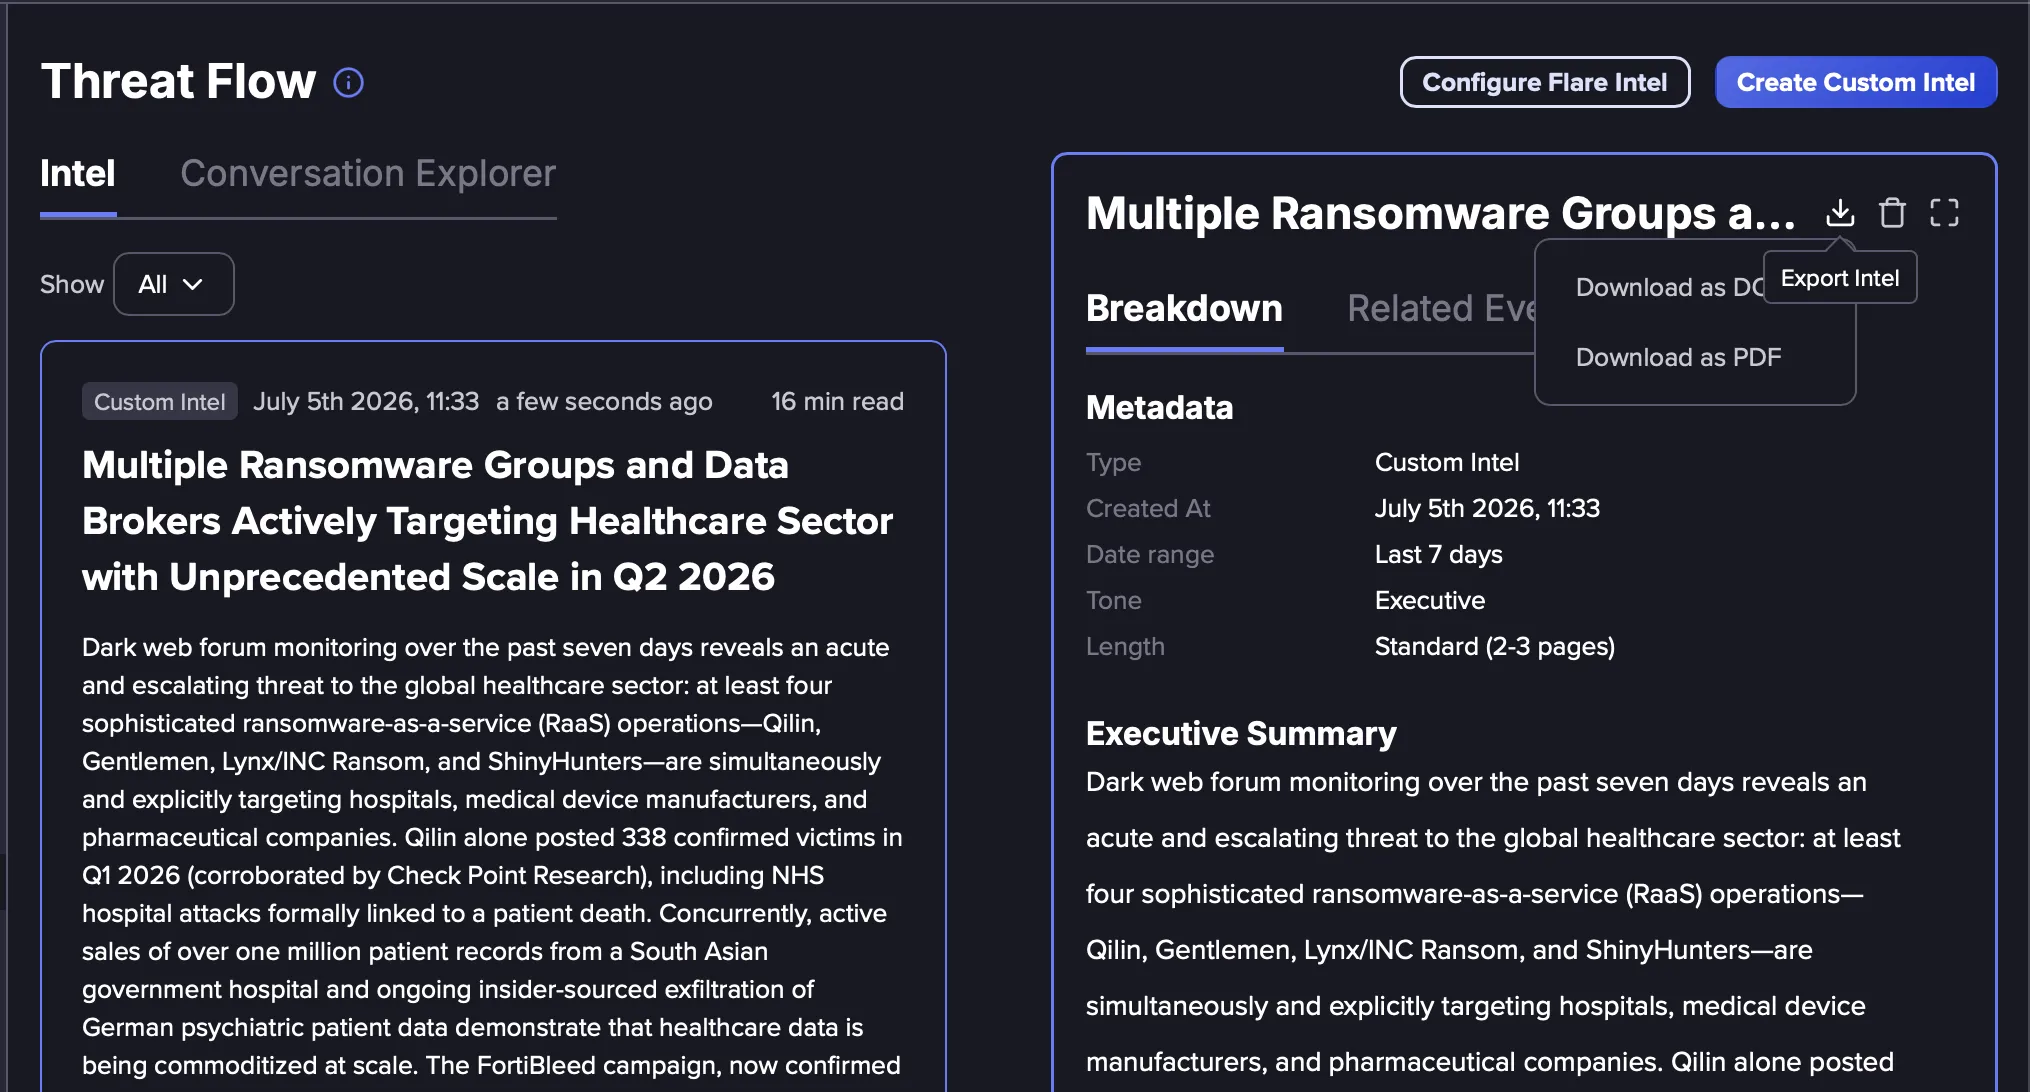Open the Breakdown tab

click(1184, 308)
